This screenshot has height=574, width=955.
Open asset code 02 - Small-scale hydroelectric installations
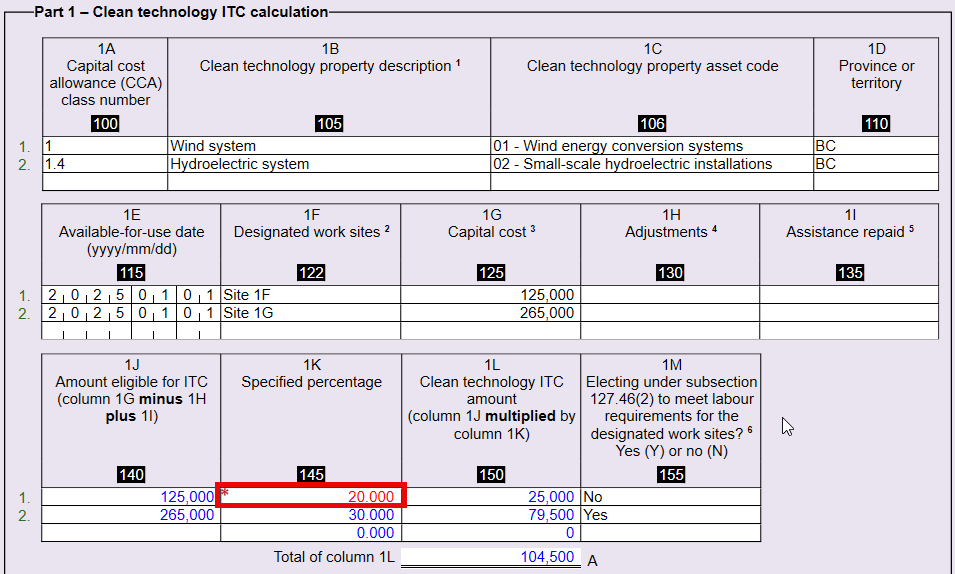click(652, 164)
